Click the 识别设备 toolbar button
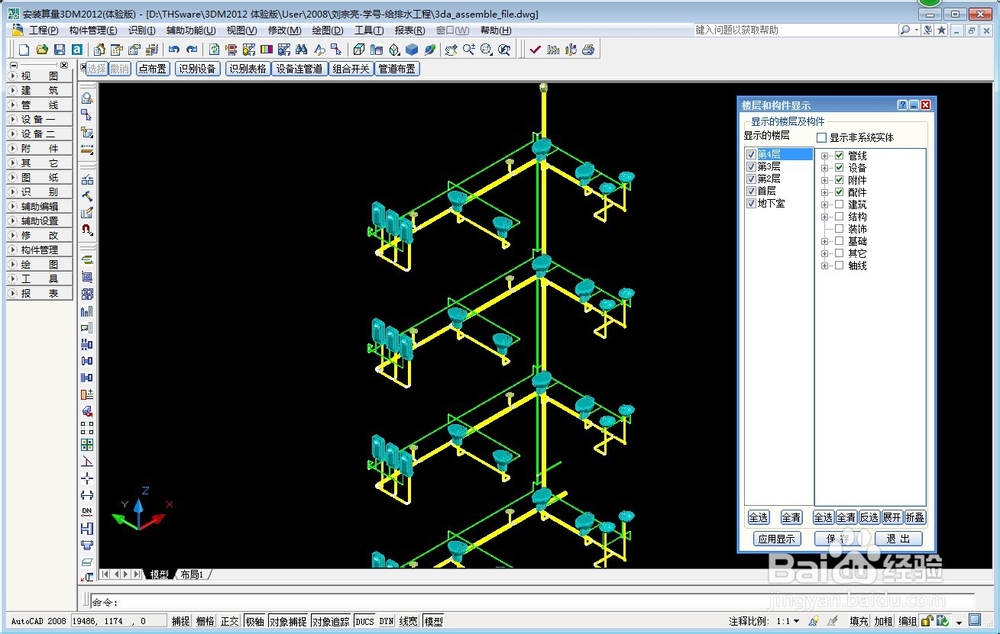This screenshot has height=634, width=1000. pyautogui.click(x=197, y=69)
